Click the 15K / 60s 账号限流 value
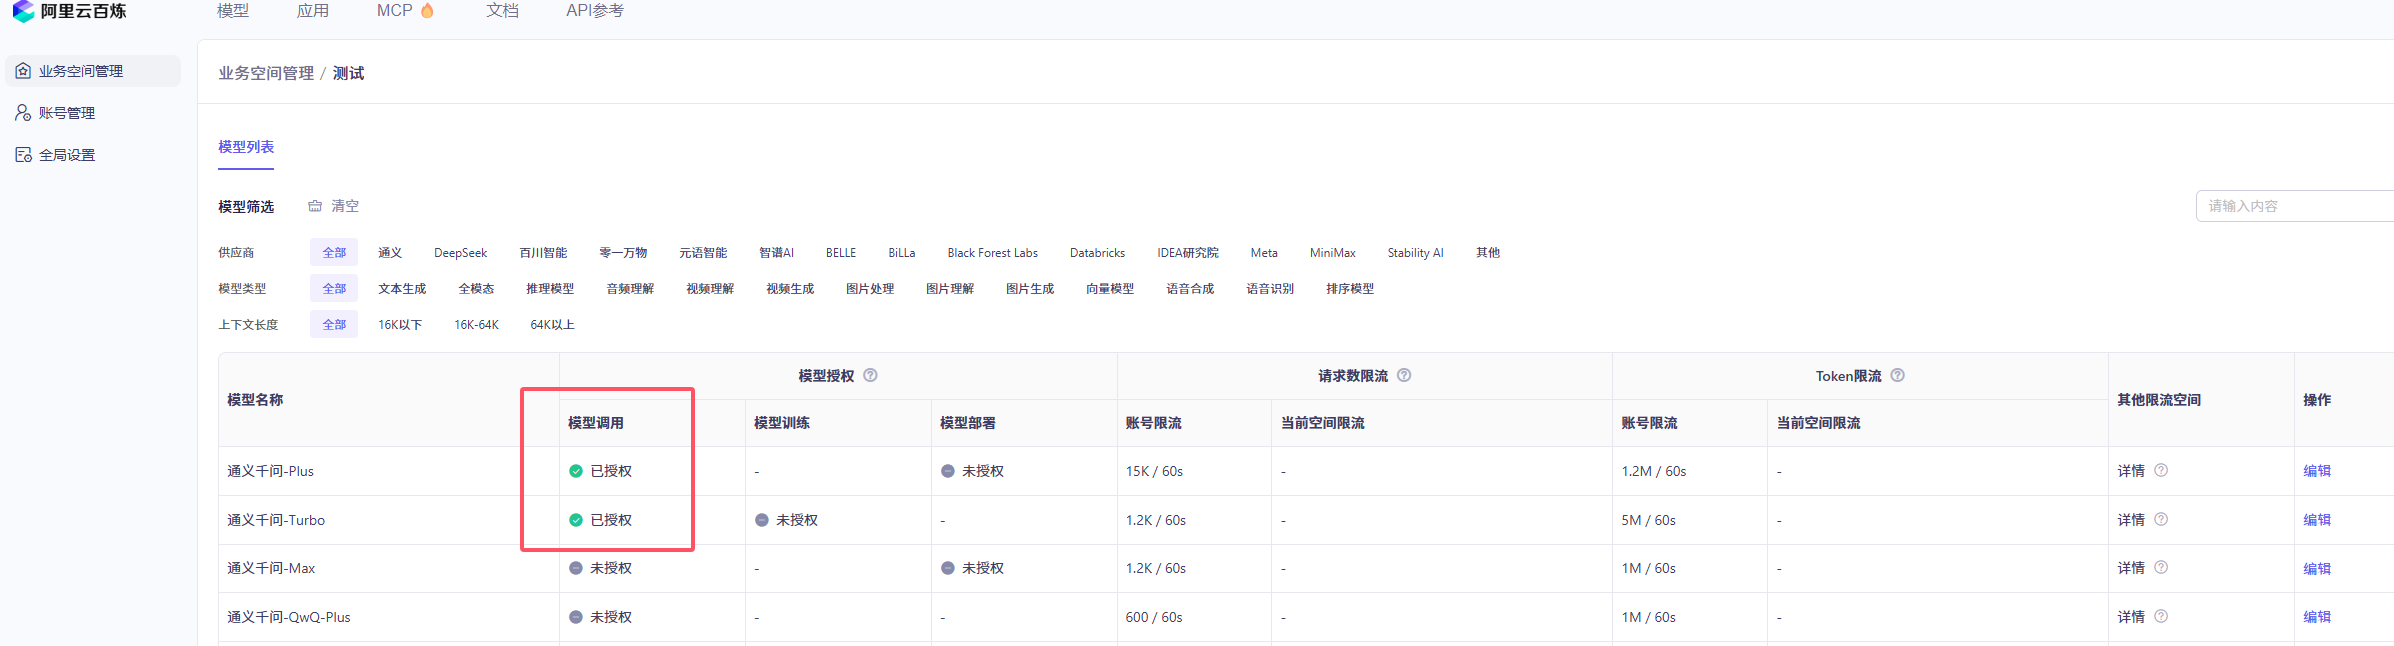This screenshot has height=646, width=2394. 1154,471
